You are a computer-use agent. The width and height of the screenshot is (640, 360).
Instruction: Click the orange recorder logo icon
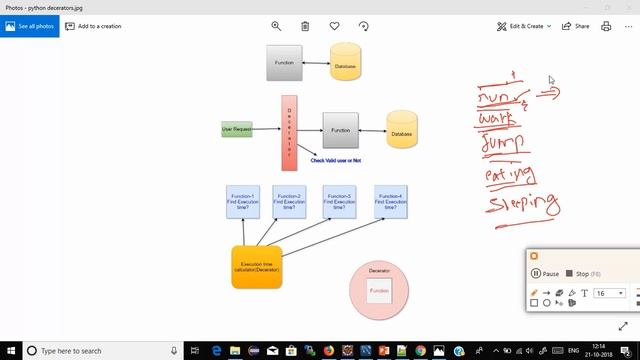[x=534, y=256]
